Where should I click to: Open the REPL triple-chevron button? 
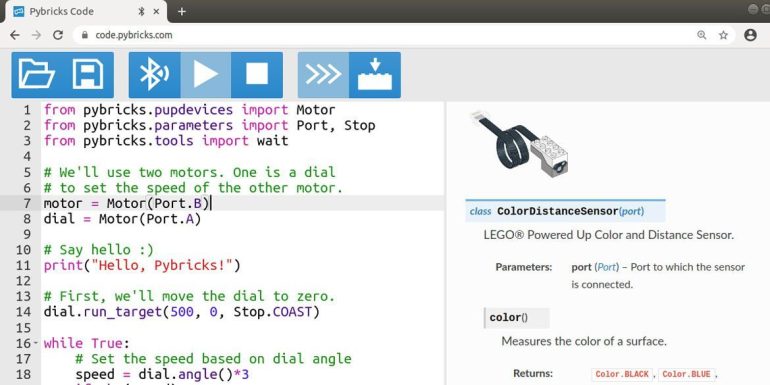323,75
